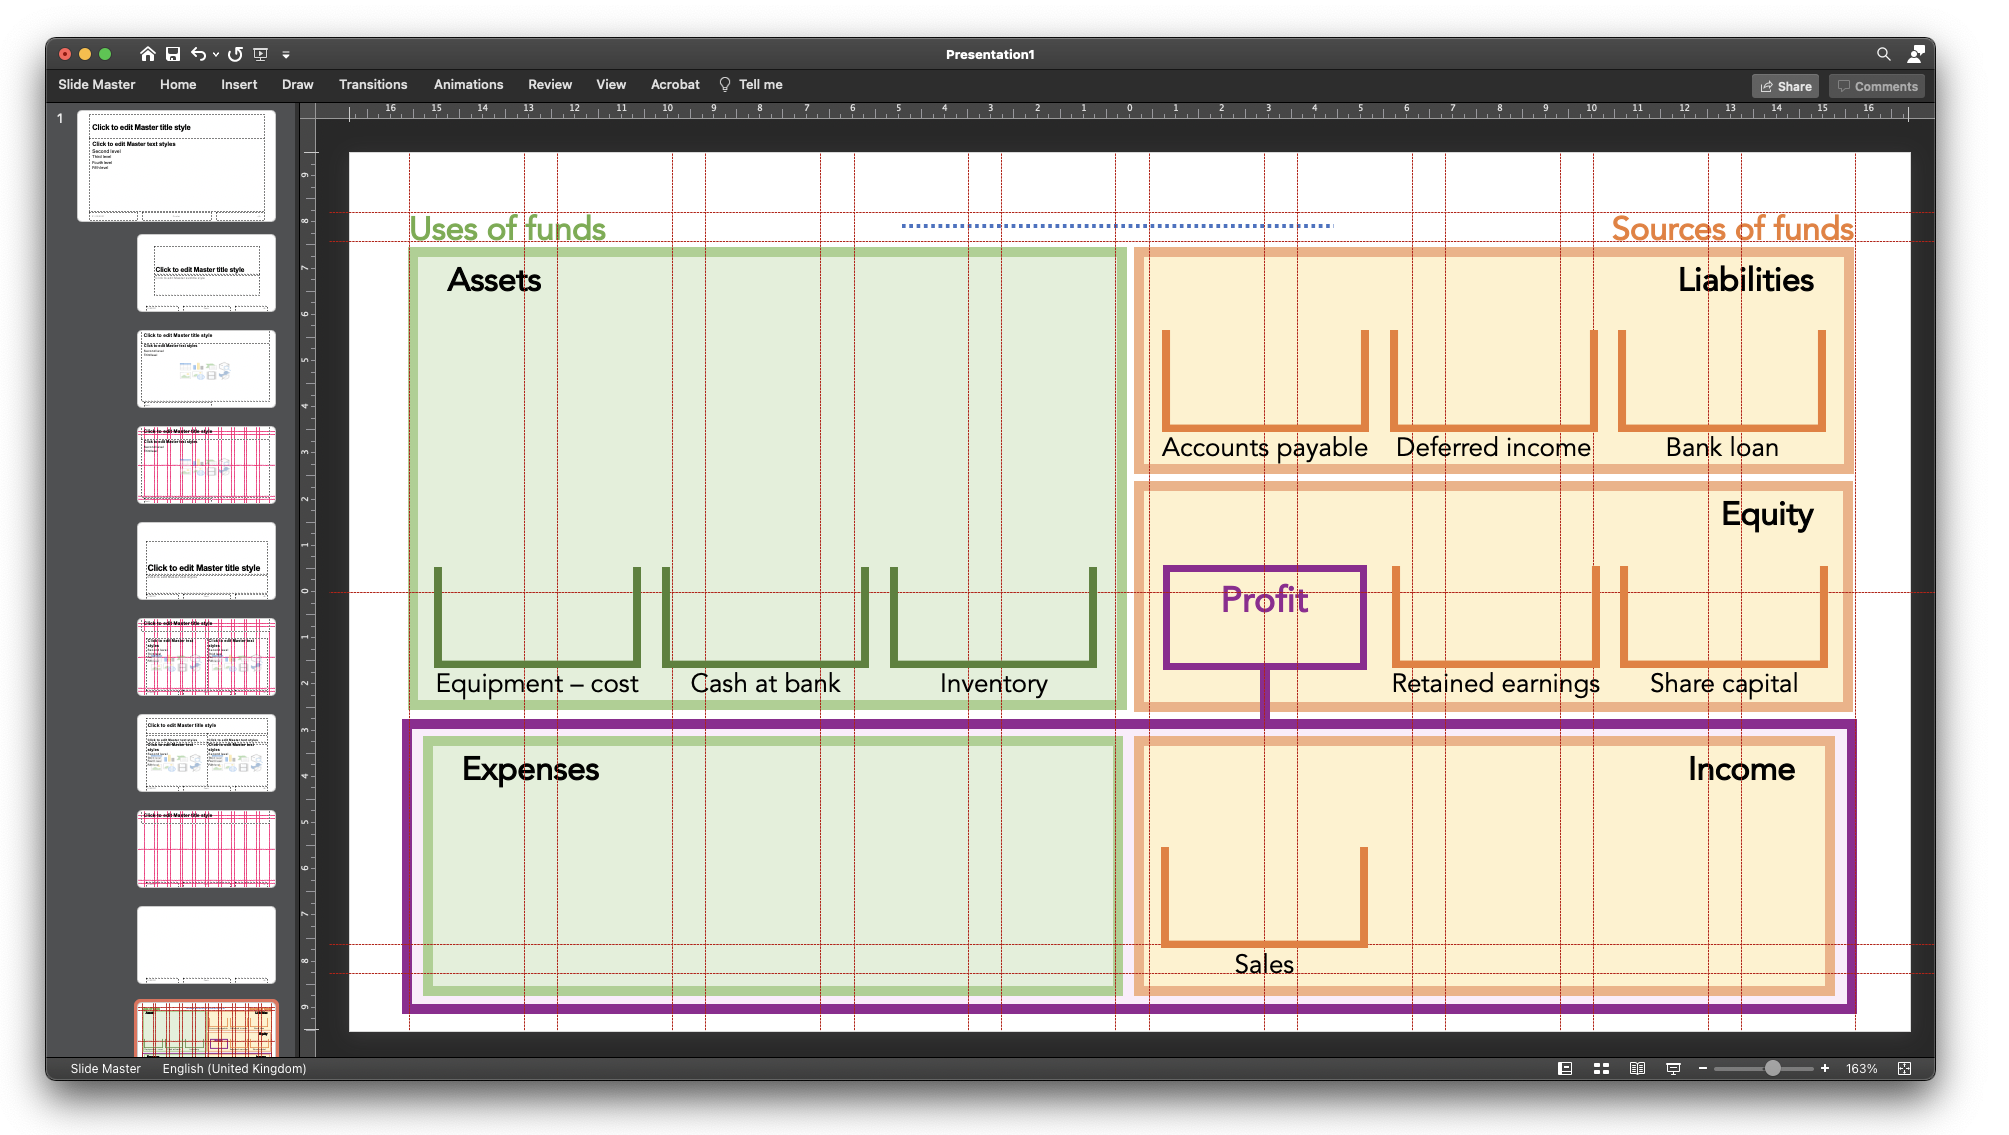Viewport: 2009px width, 1135px height.
Task: Search the presentation with the magnifier icon
Action: 1883,54
